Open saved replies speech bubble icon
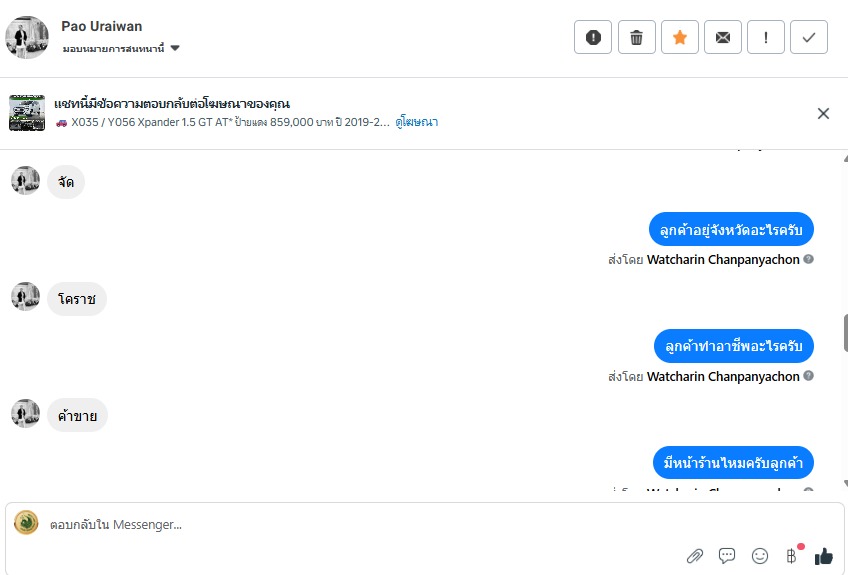Screen dimensions: 848x575 pyautogui.click(x=727, y=556)
